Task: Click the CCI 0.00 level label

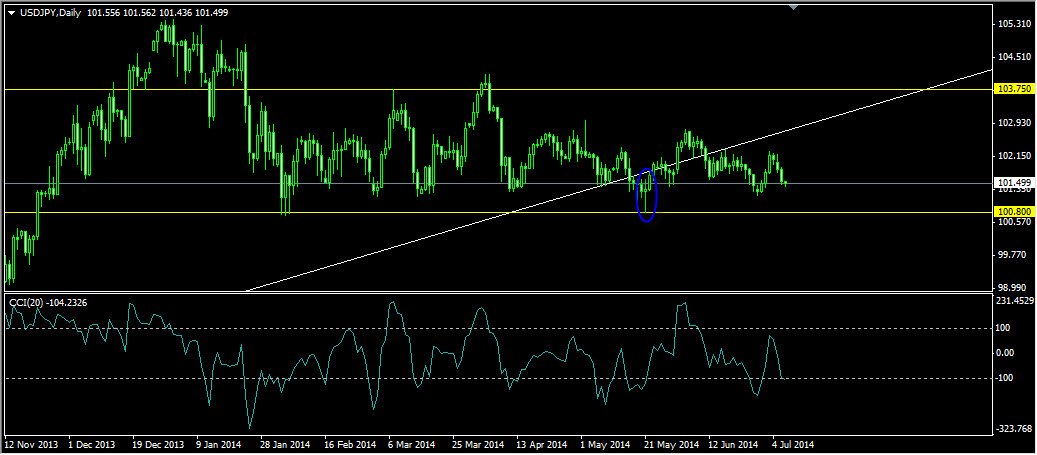Action: [x=1004, y=352]
